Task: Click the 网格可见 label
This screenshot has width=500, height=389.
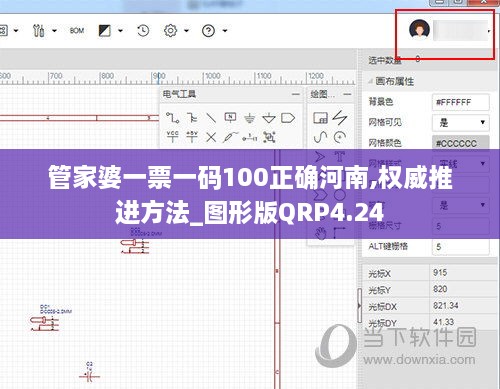Action: point(385,122)
